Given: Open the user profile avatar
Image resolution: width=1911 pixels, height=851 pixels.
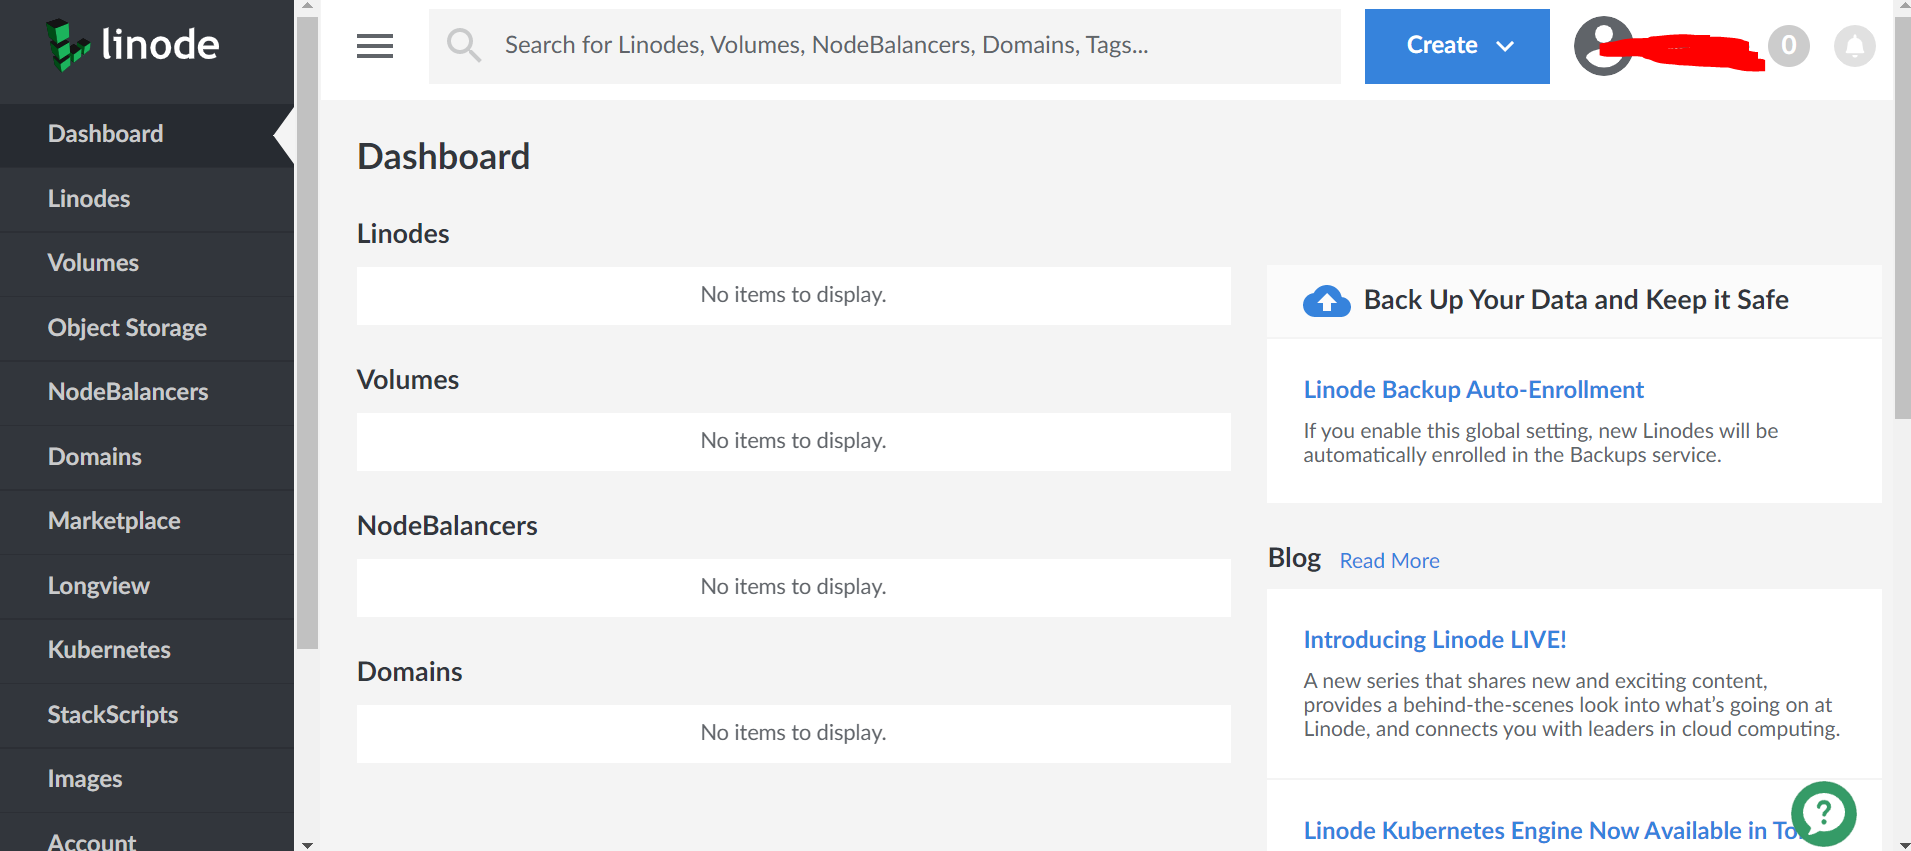Looking at the screenshot, I should tap(1602, 46).
